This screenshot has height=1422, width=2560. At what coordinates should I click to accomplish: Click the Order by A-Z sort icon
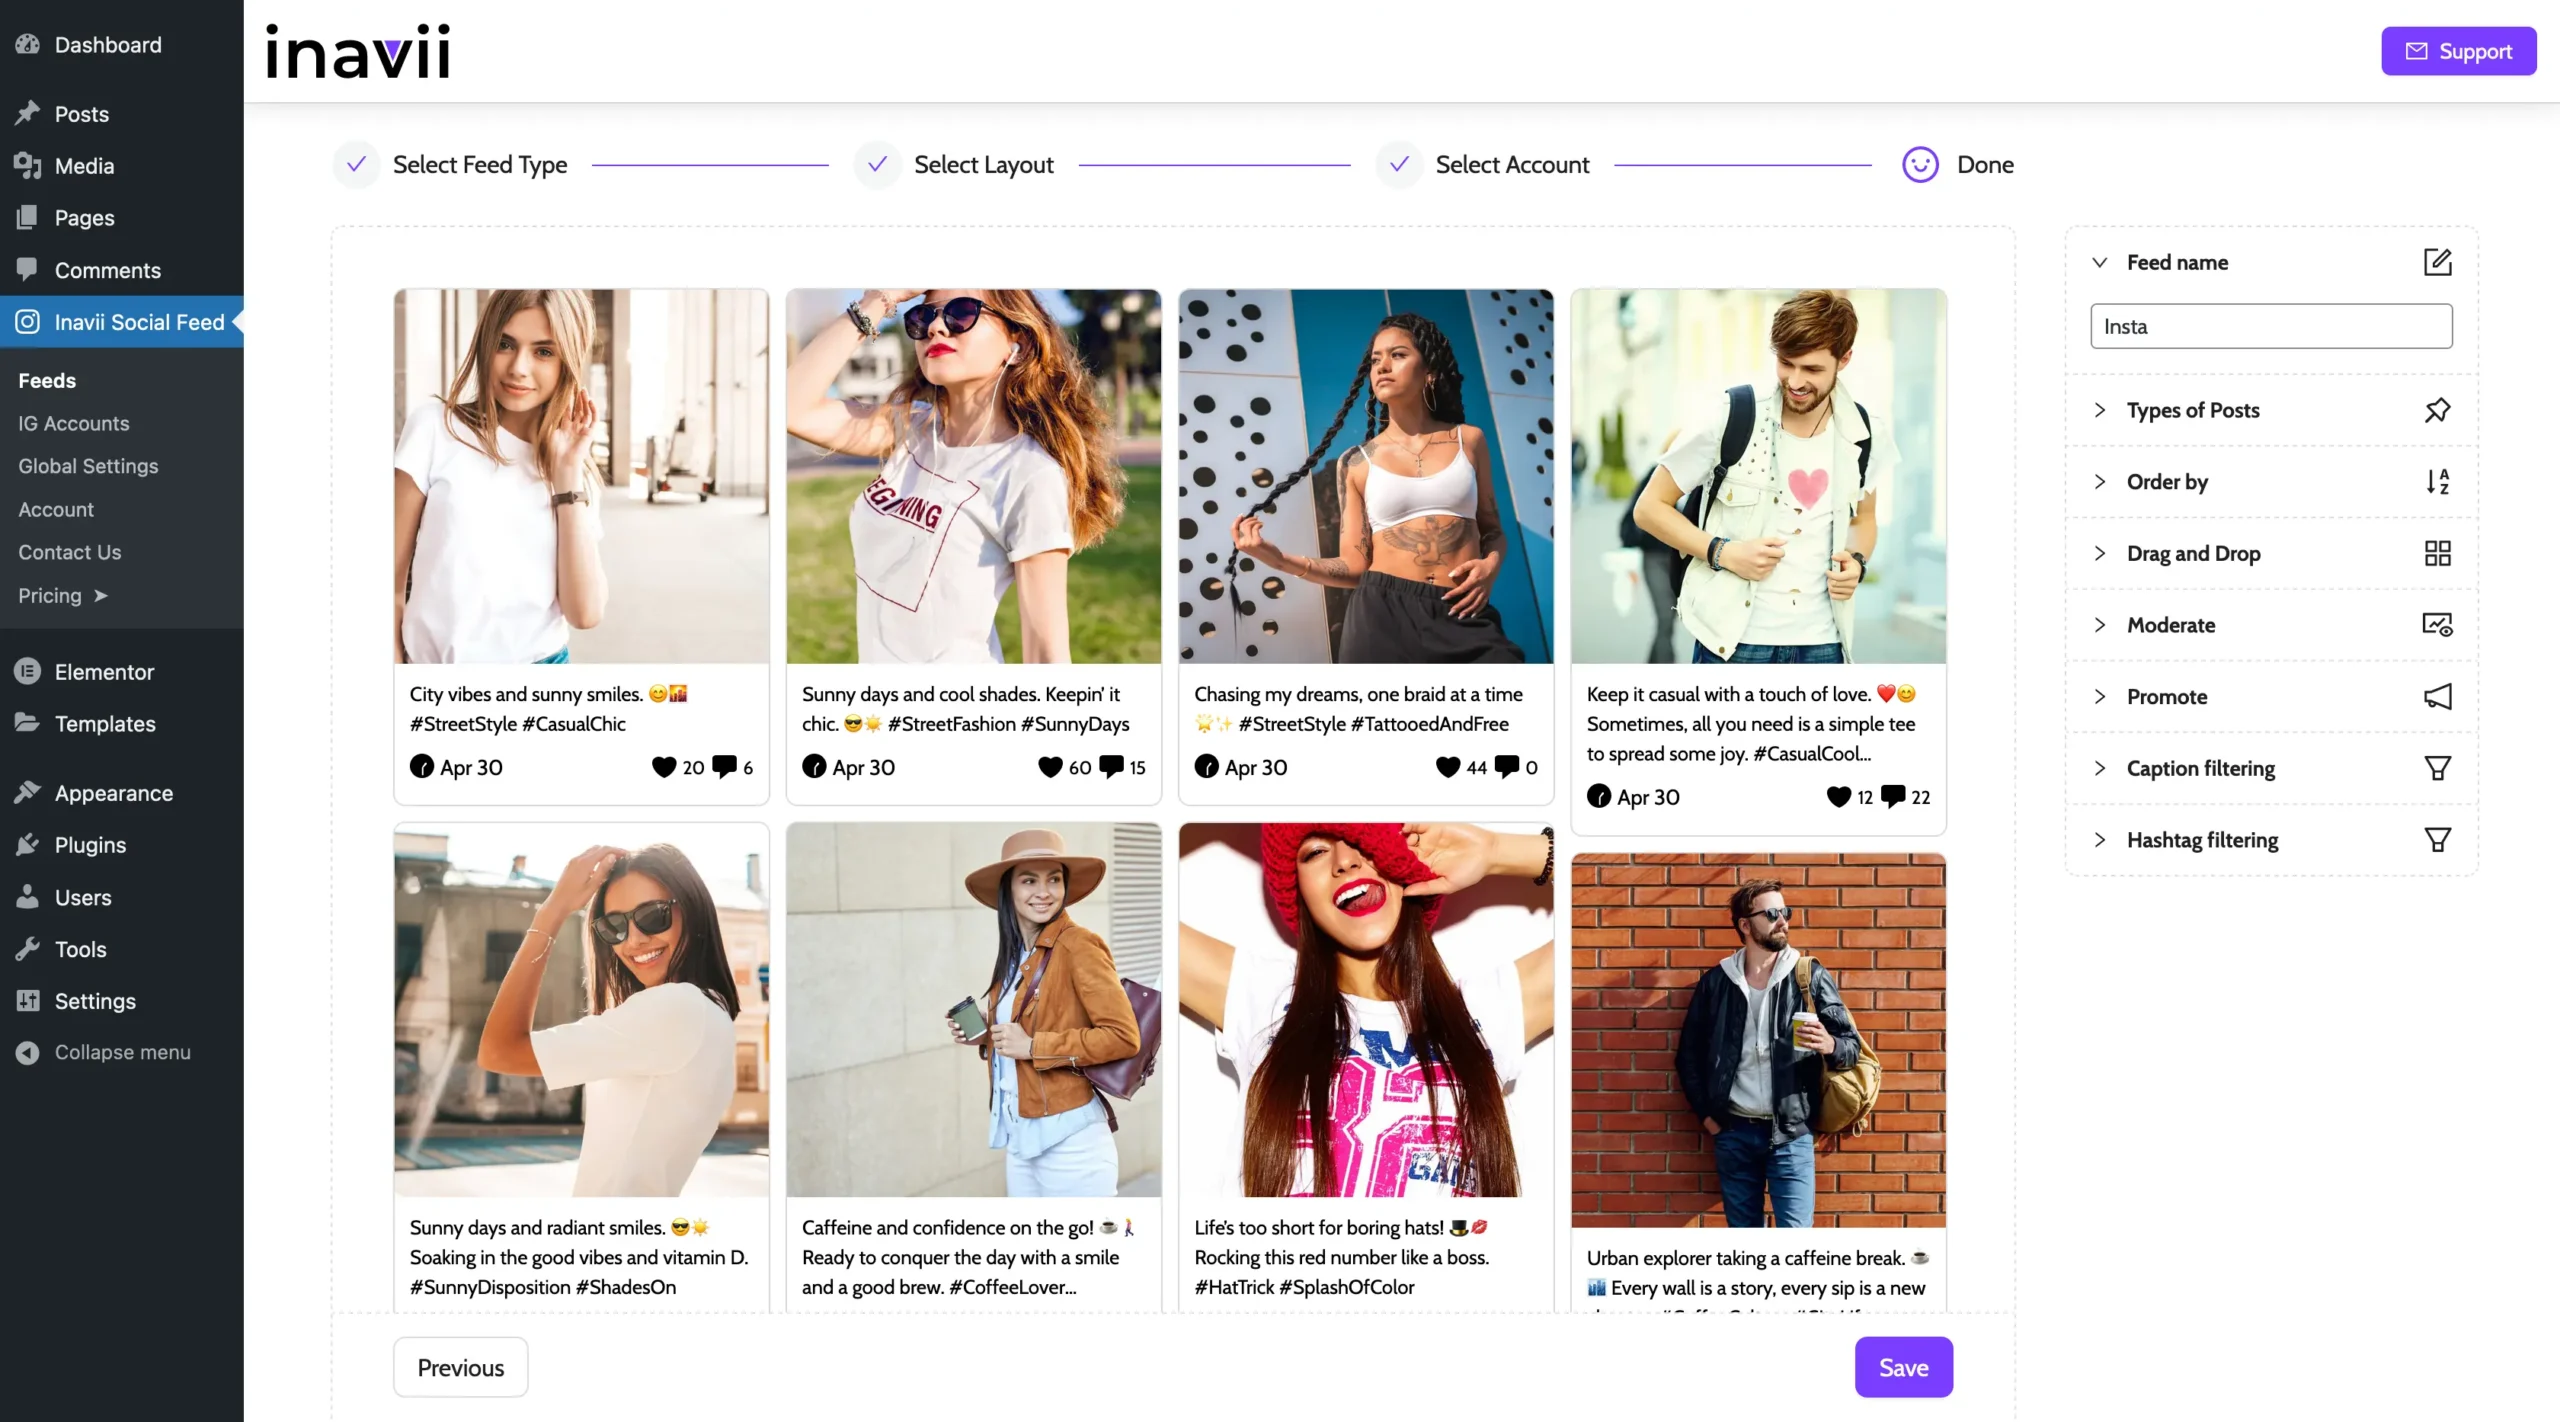2437,482
